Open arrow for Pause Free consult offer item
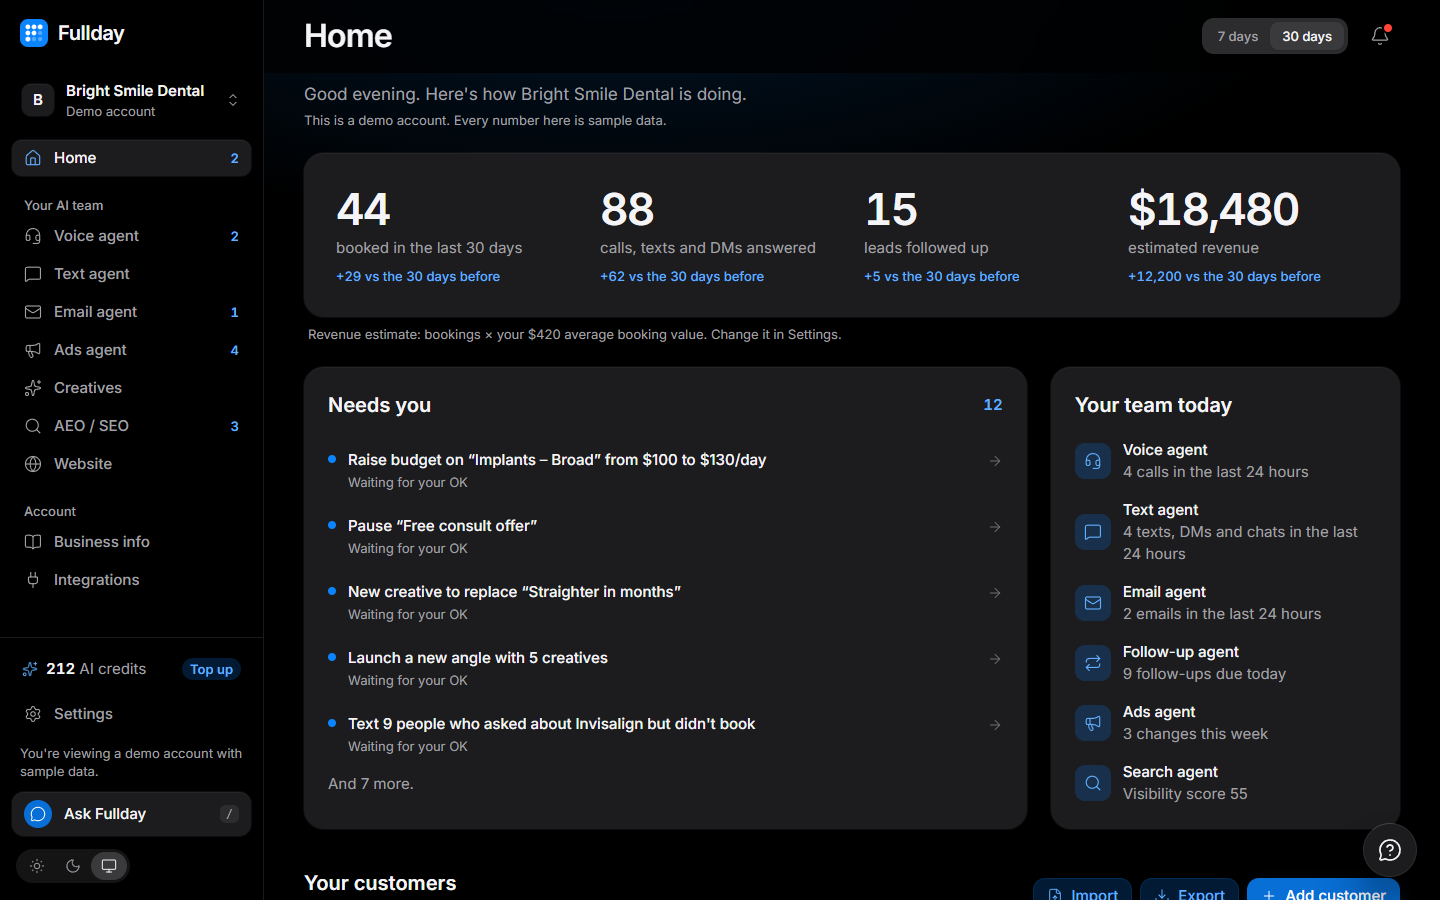 [995, 527]
